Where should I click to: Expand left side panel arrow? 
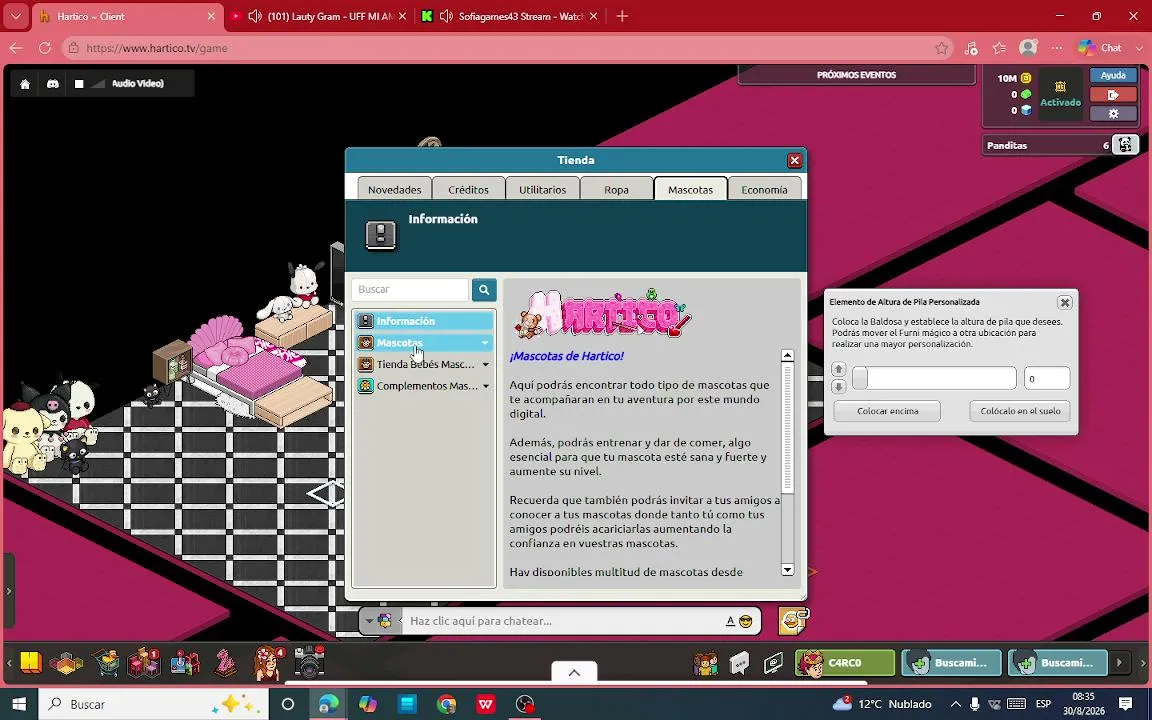pos(9,591)
